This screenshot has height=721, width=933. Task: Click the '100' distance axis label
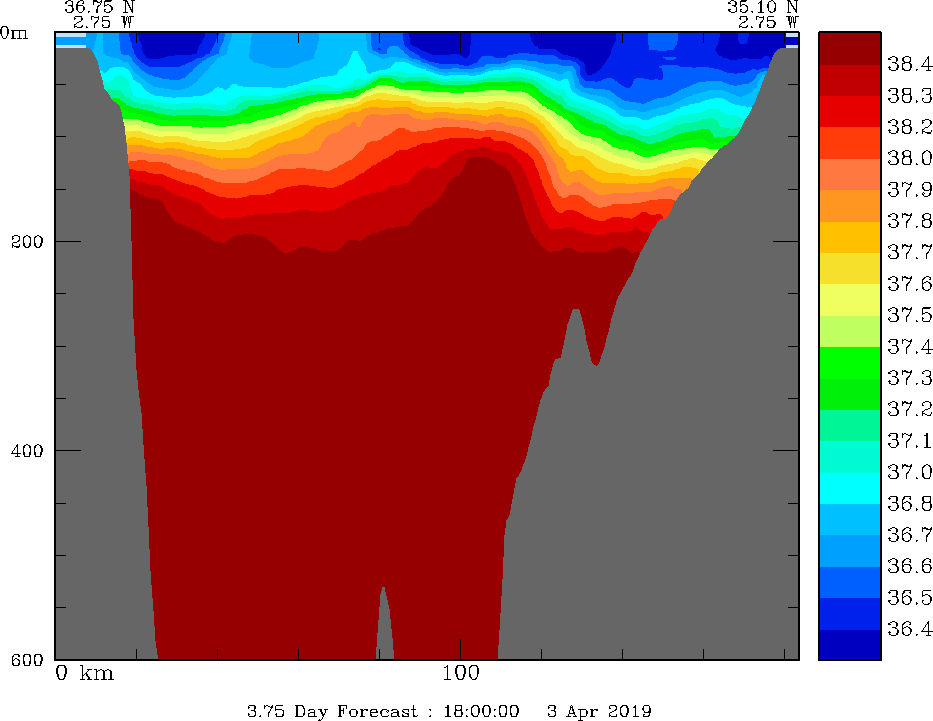click(x=460, y=673)
